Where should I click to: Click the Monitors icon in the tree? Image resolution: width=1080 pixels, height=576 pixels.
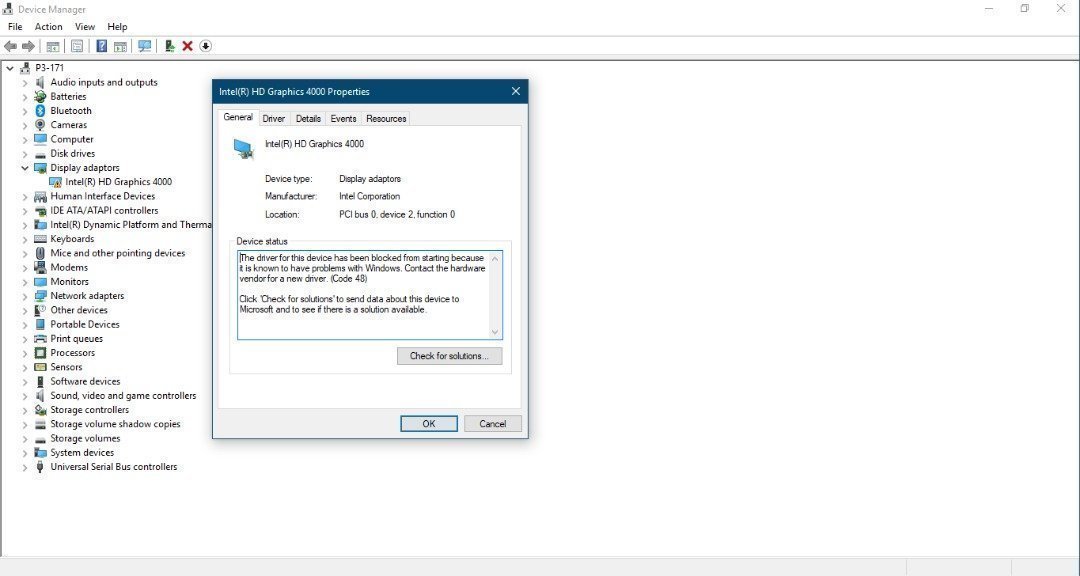(x=40, y=282)
